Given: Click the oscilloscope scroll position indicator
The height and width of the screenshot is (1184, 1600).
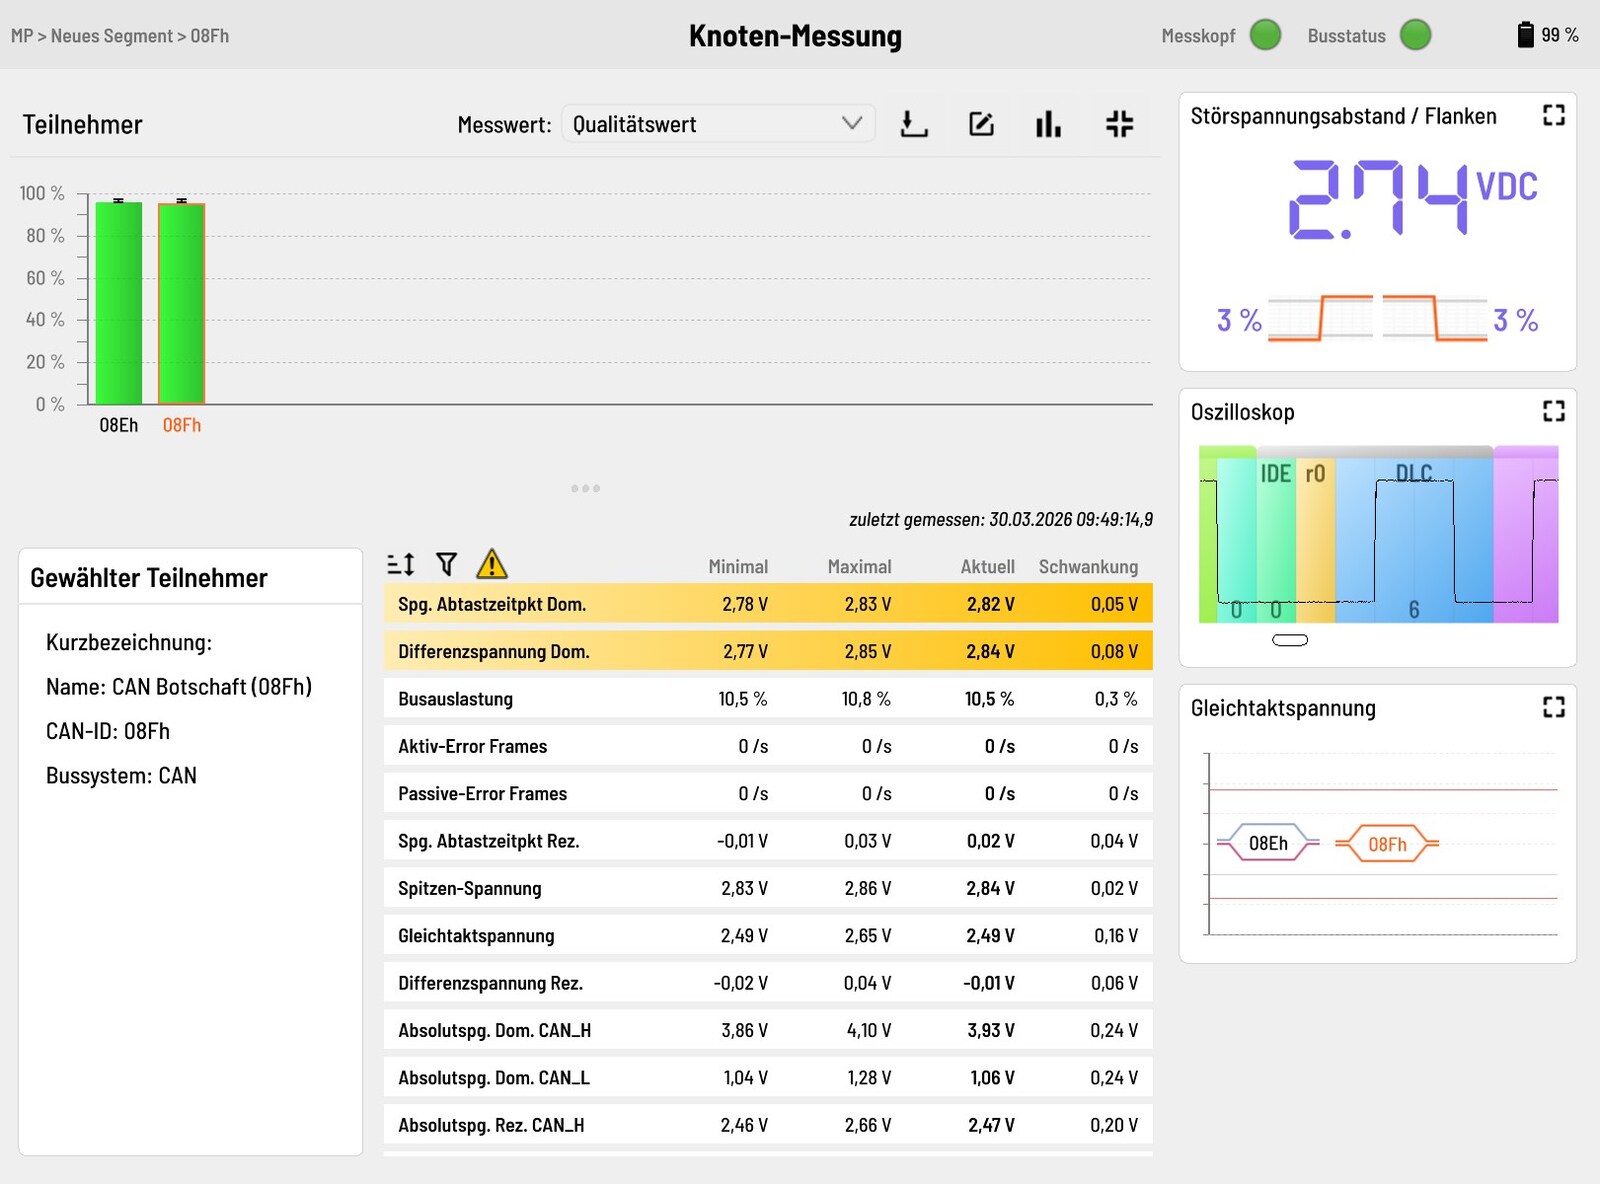Looking at the screenshot, I should [x=1289, y=640].
